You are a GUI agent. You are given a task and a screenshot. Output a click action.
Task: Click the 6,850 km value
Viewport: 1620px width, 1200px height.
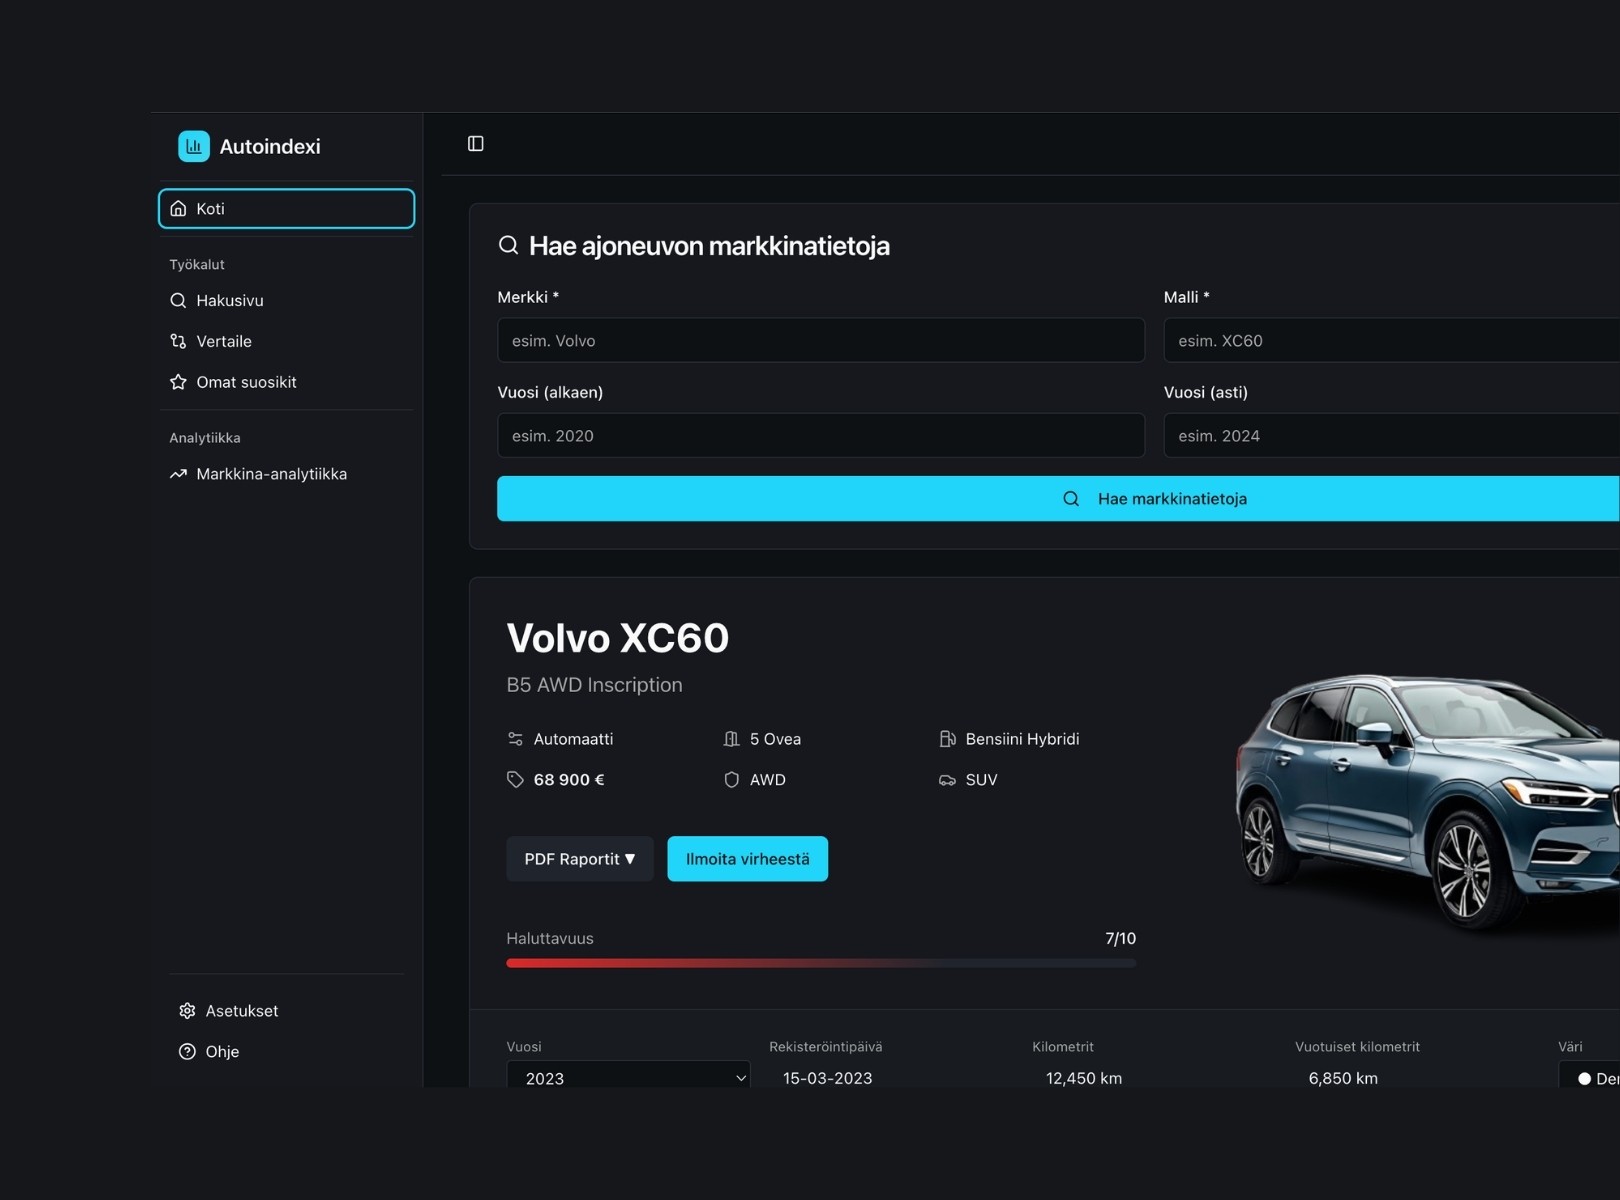click(1343, 1078)
